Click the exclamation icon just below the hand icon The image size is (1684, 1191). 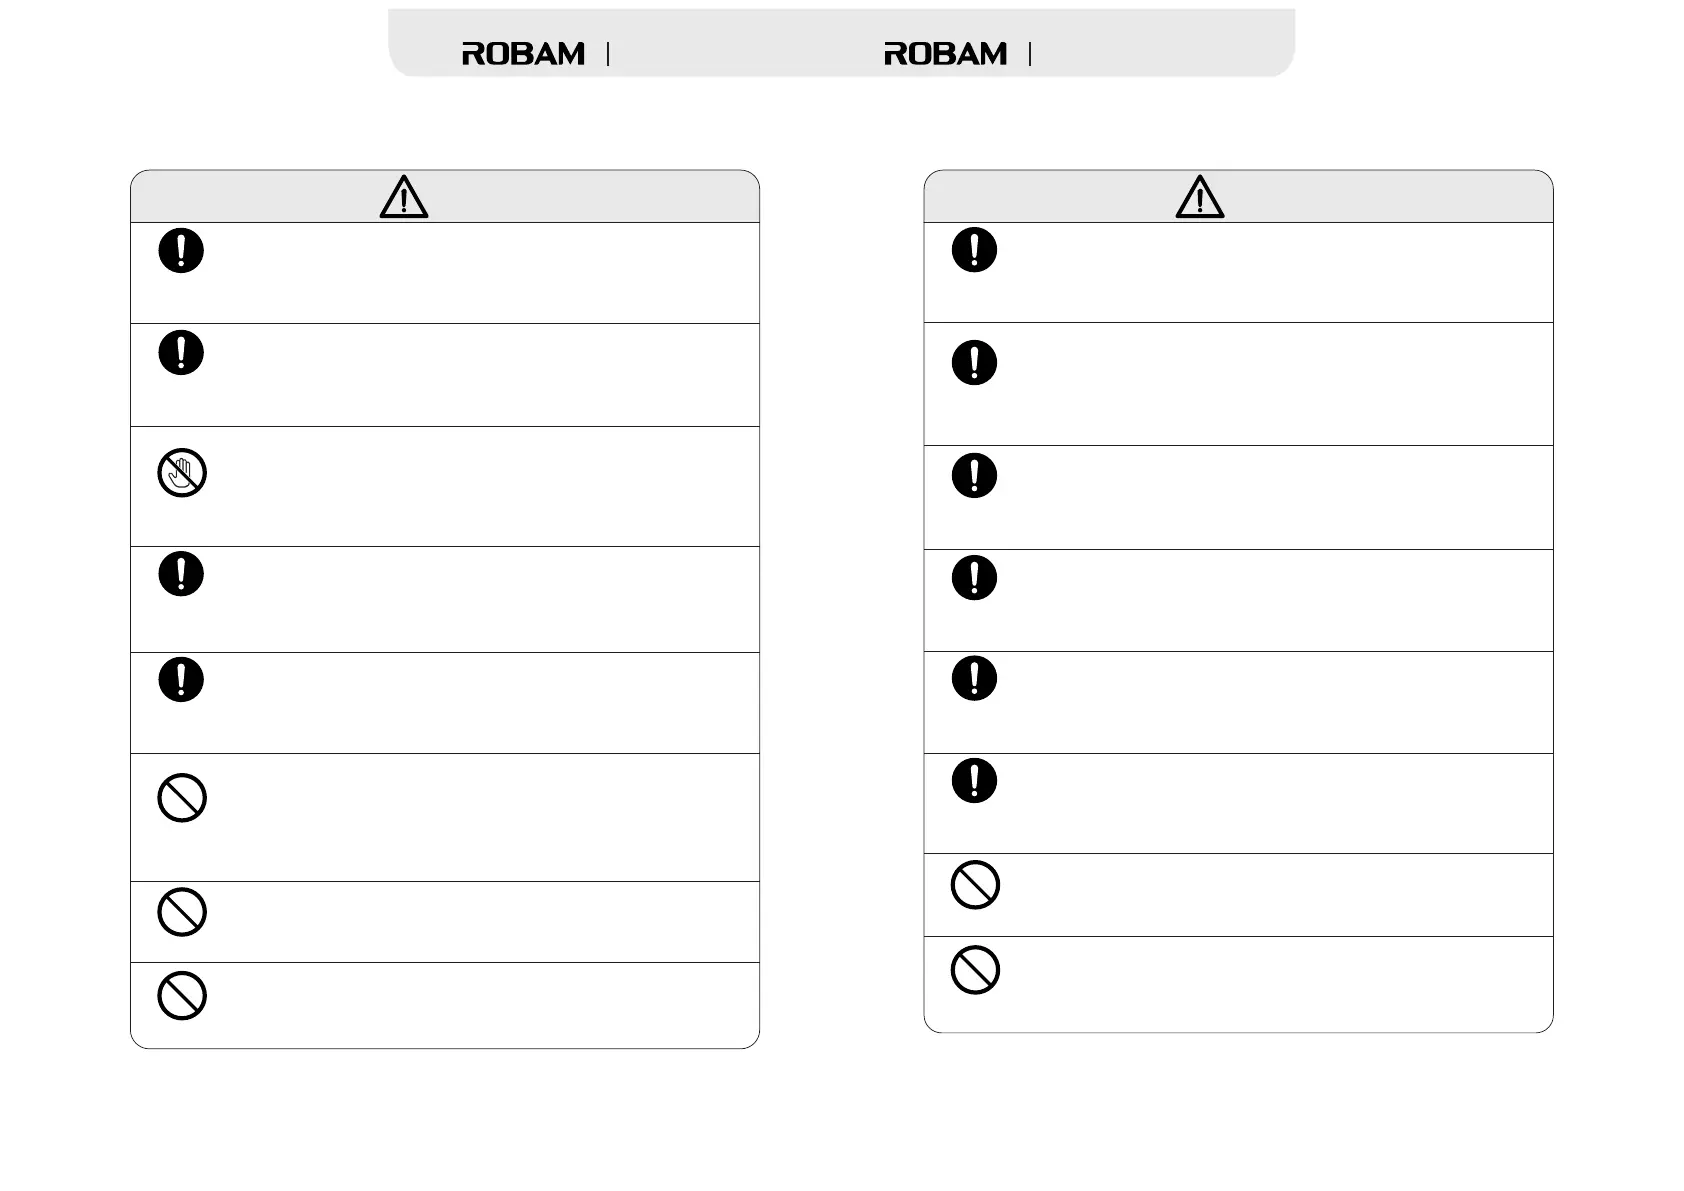tap(181, 574)
